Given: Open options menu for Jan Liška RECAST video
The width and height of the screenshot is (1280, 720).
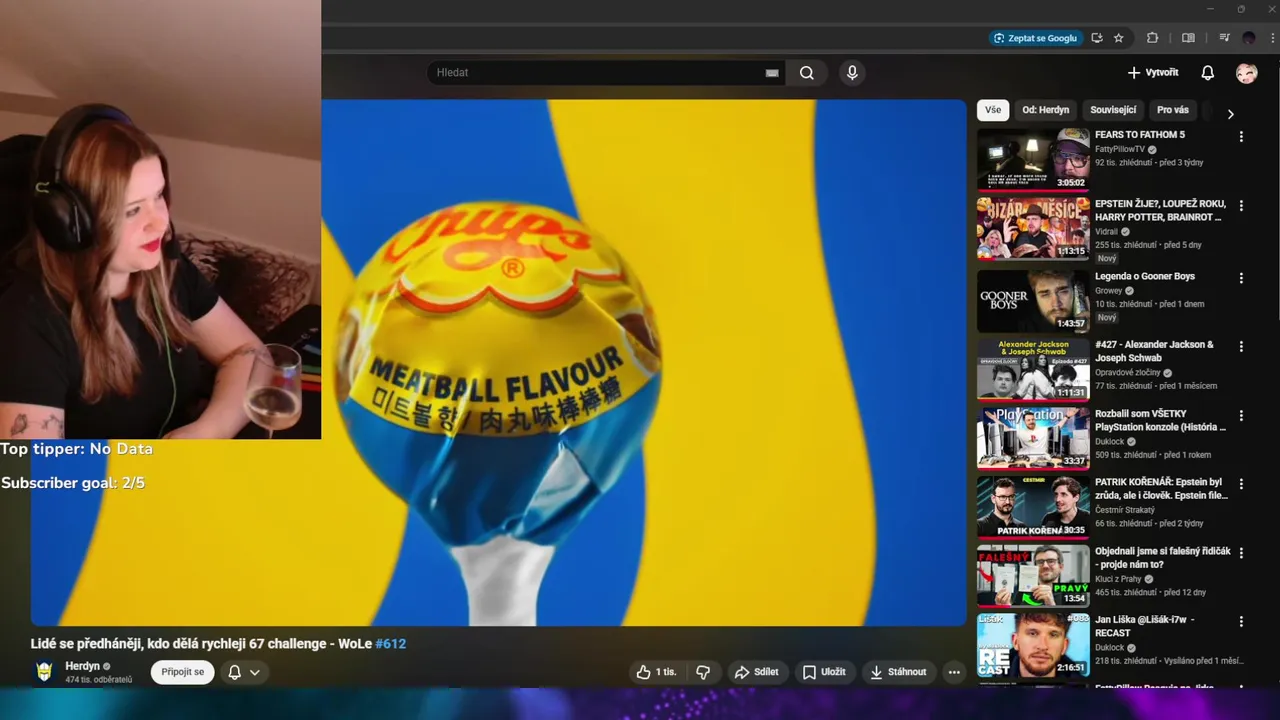Looking at the screenshot, I should tap(1241, 622).
